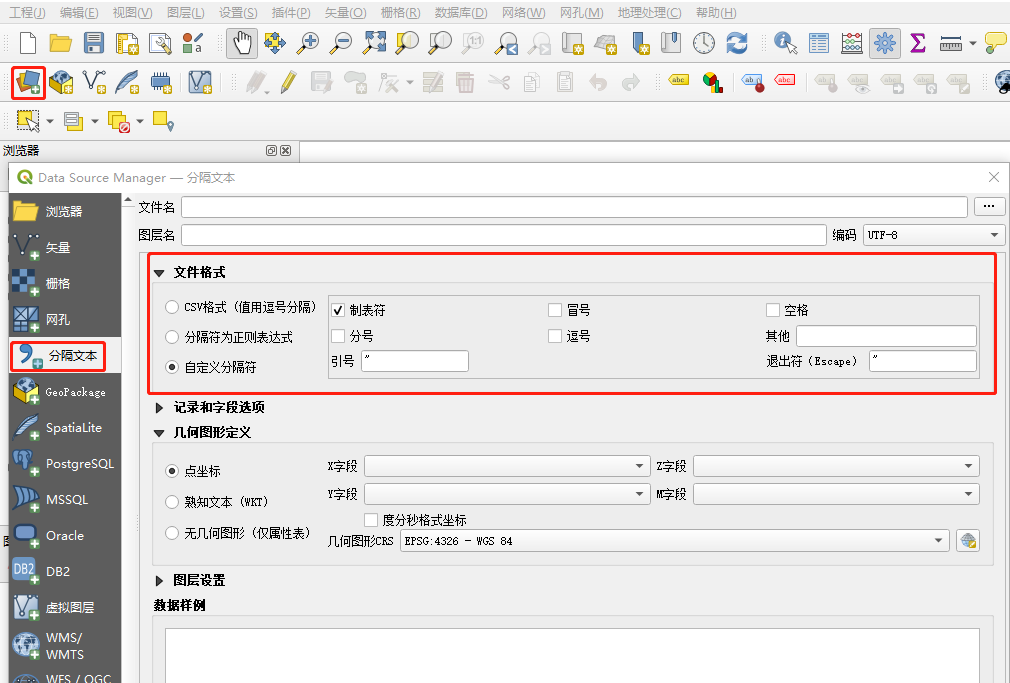Click the 图层名 input field

(x=504, y=235)
